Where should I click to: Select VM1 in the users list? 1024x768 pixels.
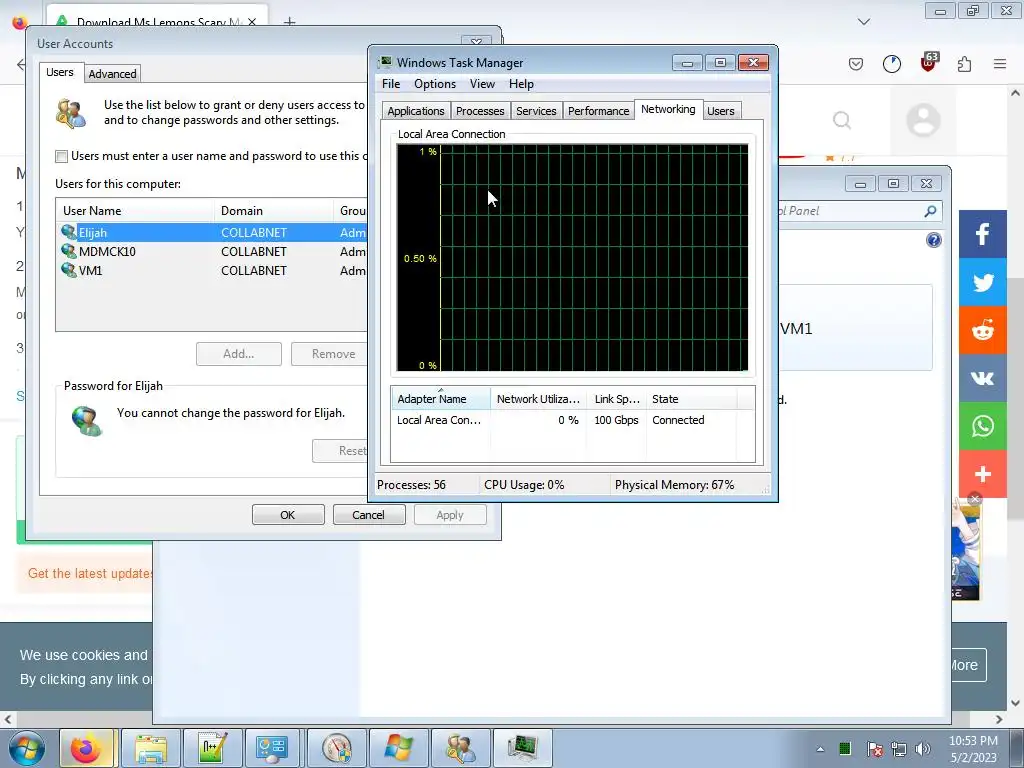click(x=212, y=270)
